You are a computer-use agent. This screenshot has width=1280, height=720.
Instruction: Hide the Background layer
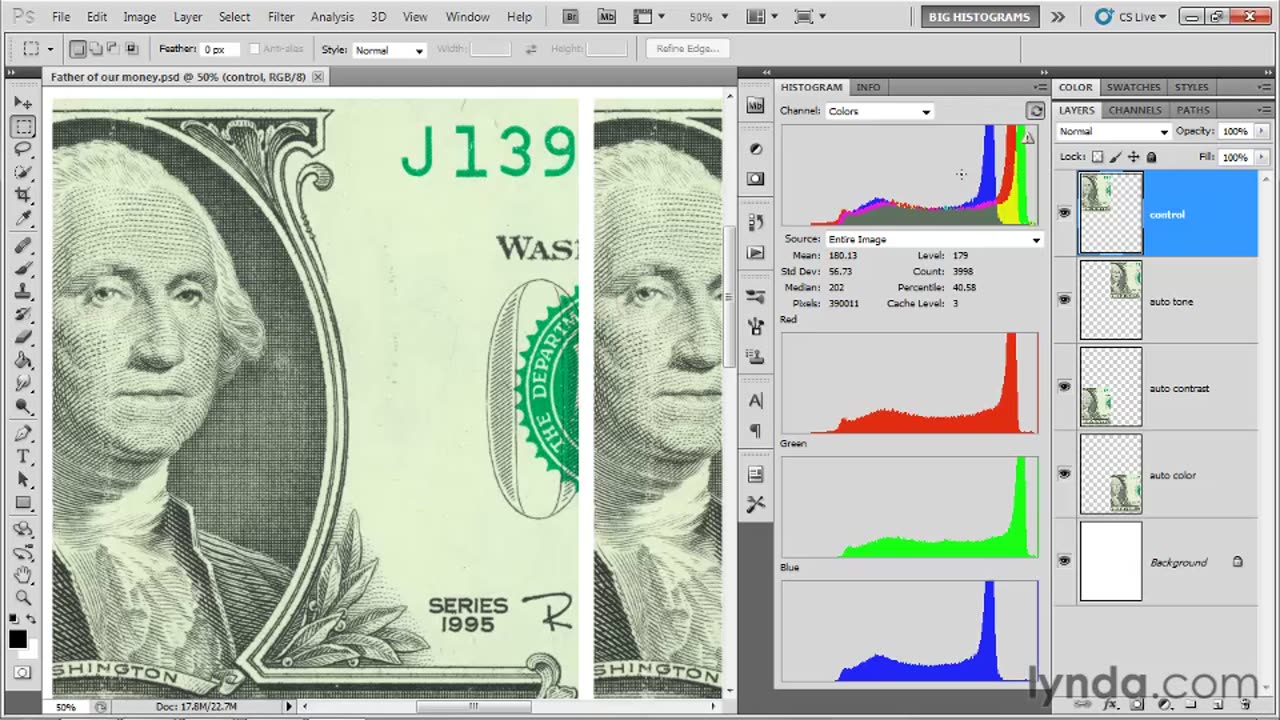tap(1064, 561)
